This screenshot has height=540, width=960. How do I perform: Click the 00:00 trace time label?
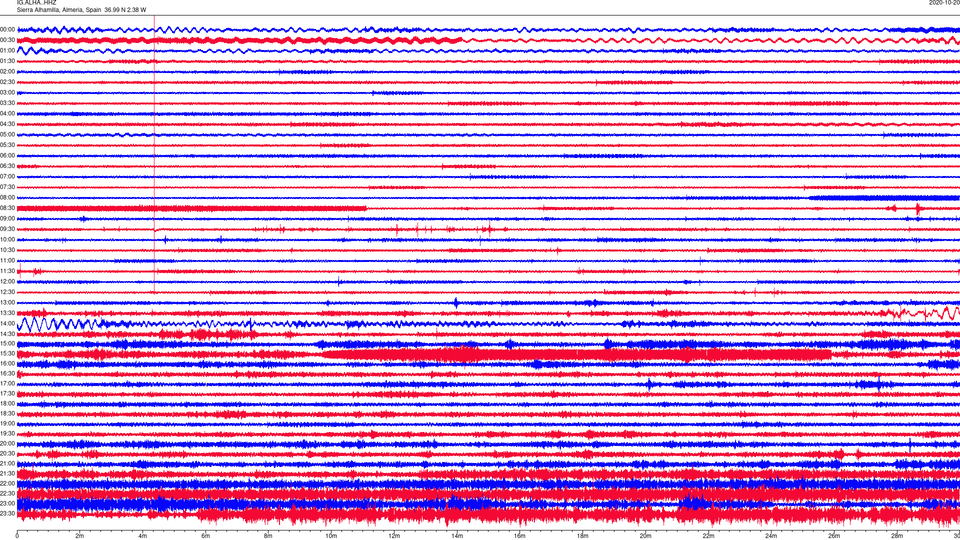(8, 29)
